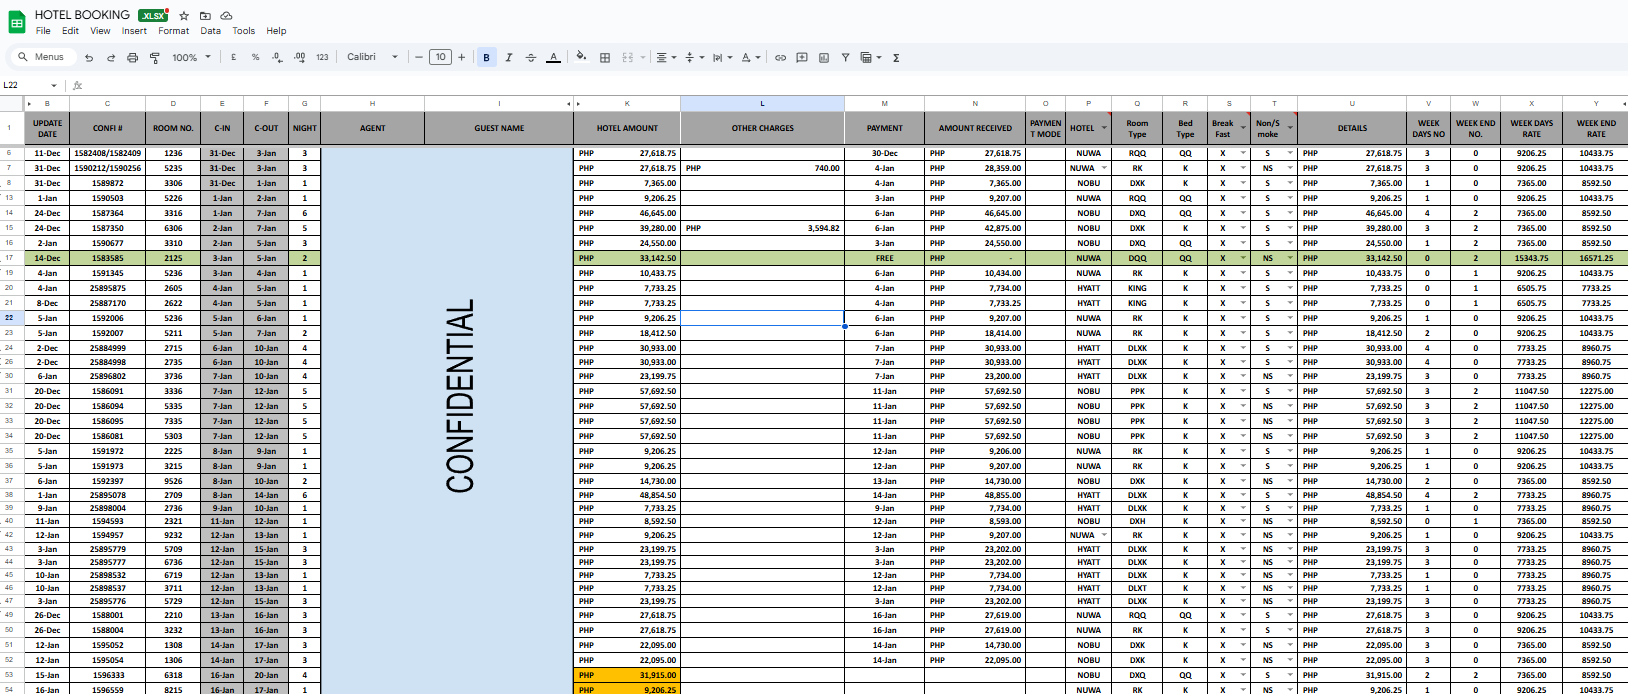Open the 100% zoom dropdown
The width and height of the screenshot is (1628, 694).
pos(191,58)
